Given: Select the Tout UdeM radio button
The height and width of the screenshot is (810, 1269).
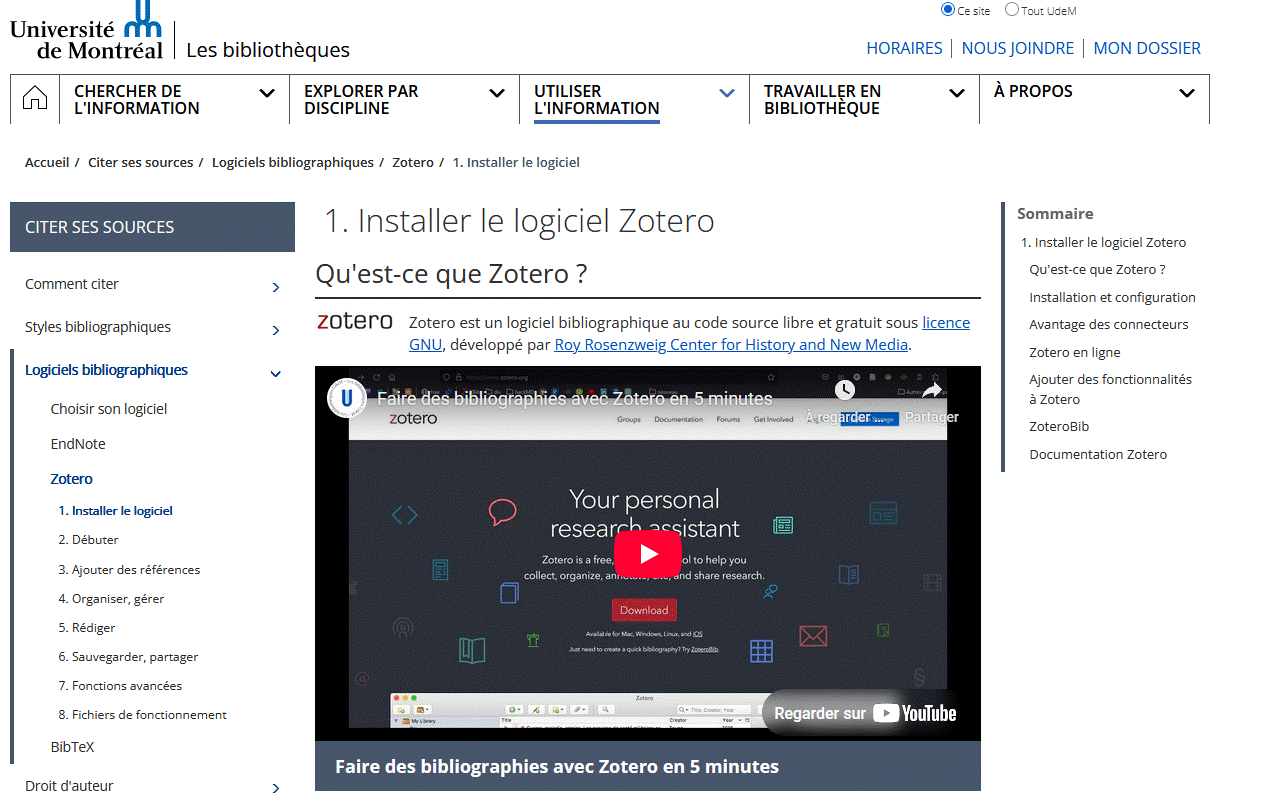Looking at the screenshot, I should click(x=1012, y=9).
